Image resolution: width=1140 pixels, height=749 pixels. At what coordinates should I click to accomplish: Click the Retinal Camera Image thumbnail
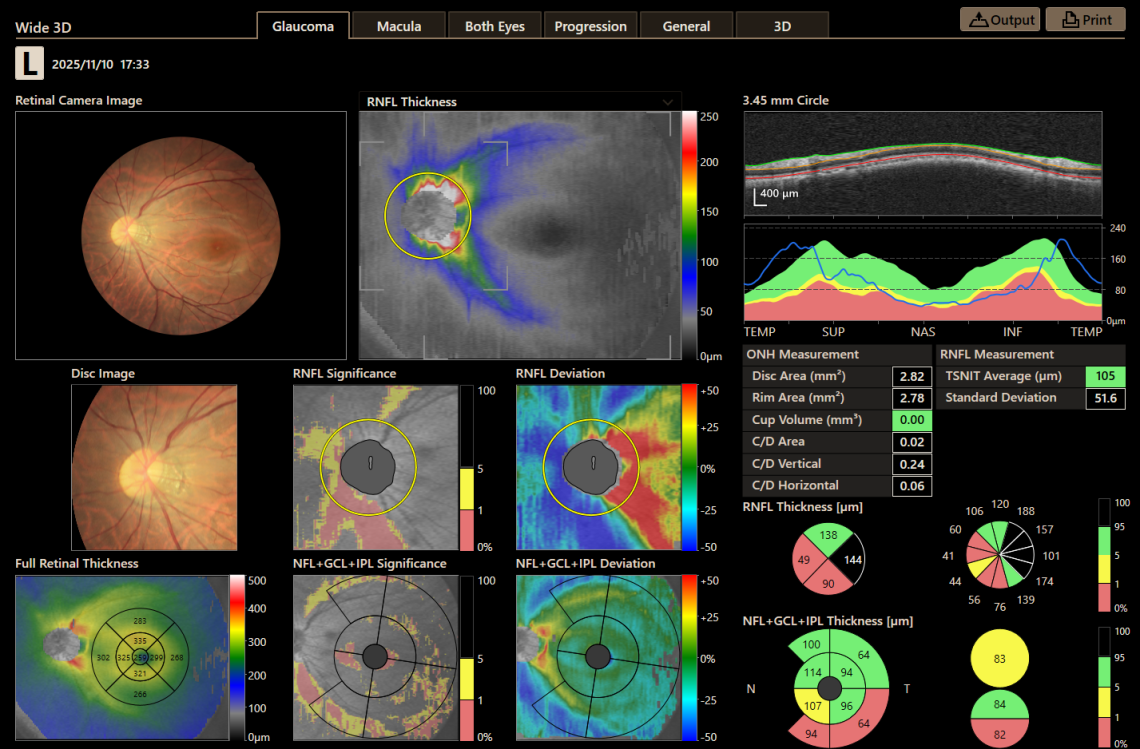tap(180, 235)
